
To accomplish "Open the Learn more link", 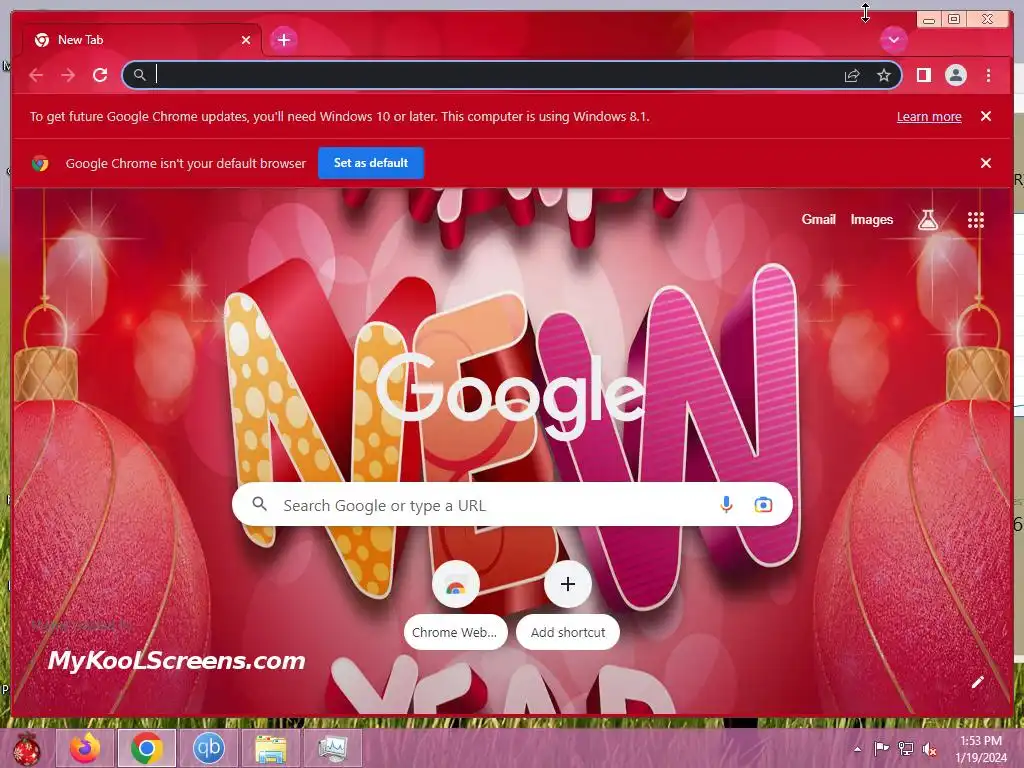I will click(x=929, y=116).
